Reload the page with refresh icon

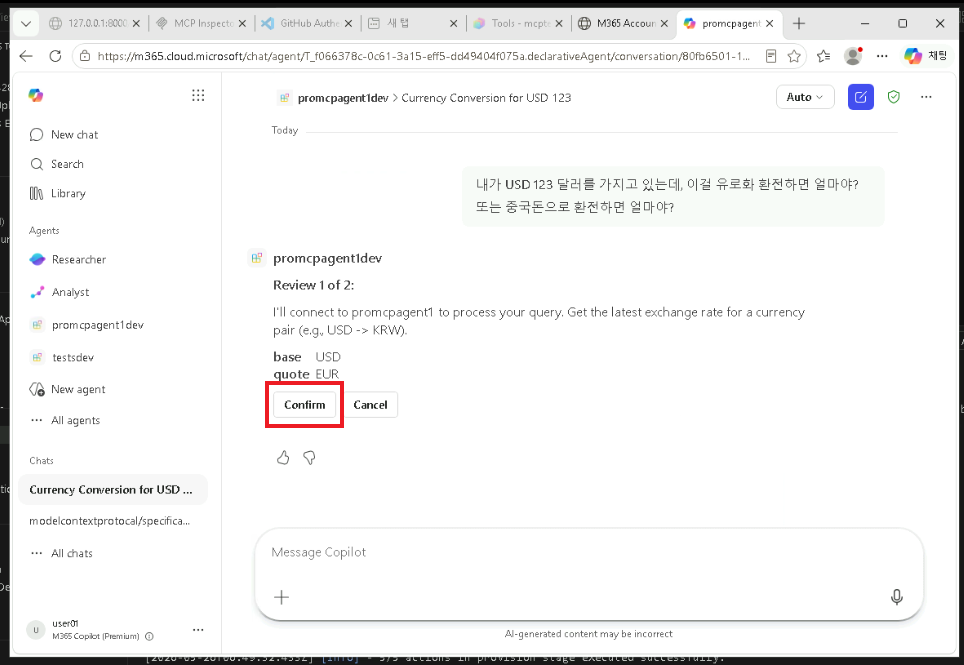coord(55,56)
